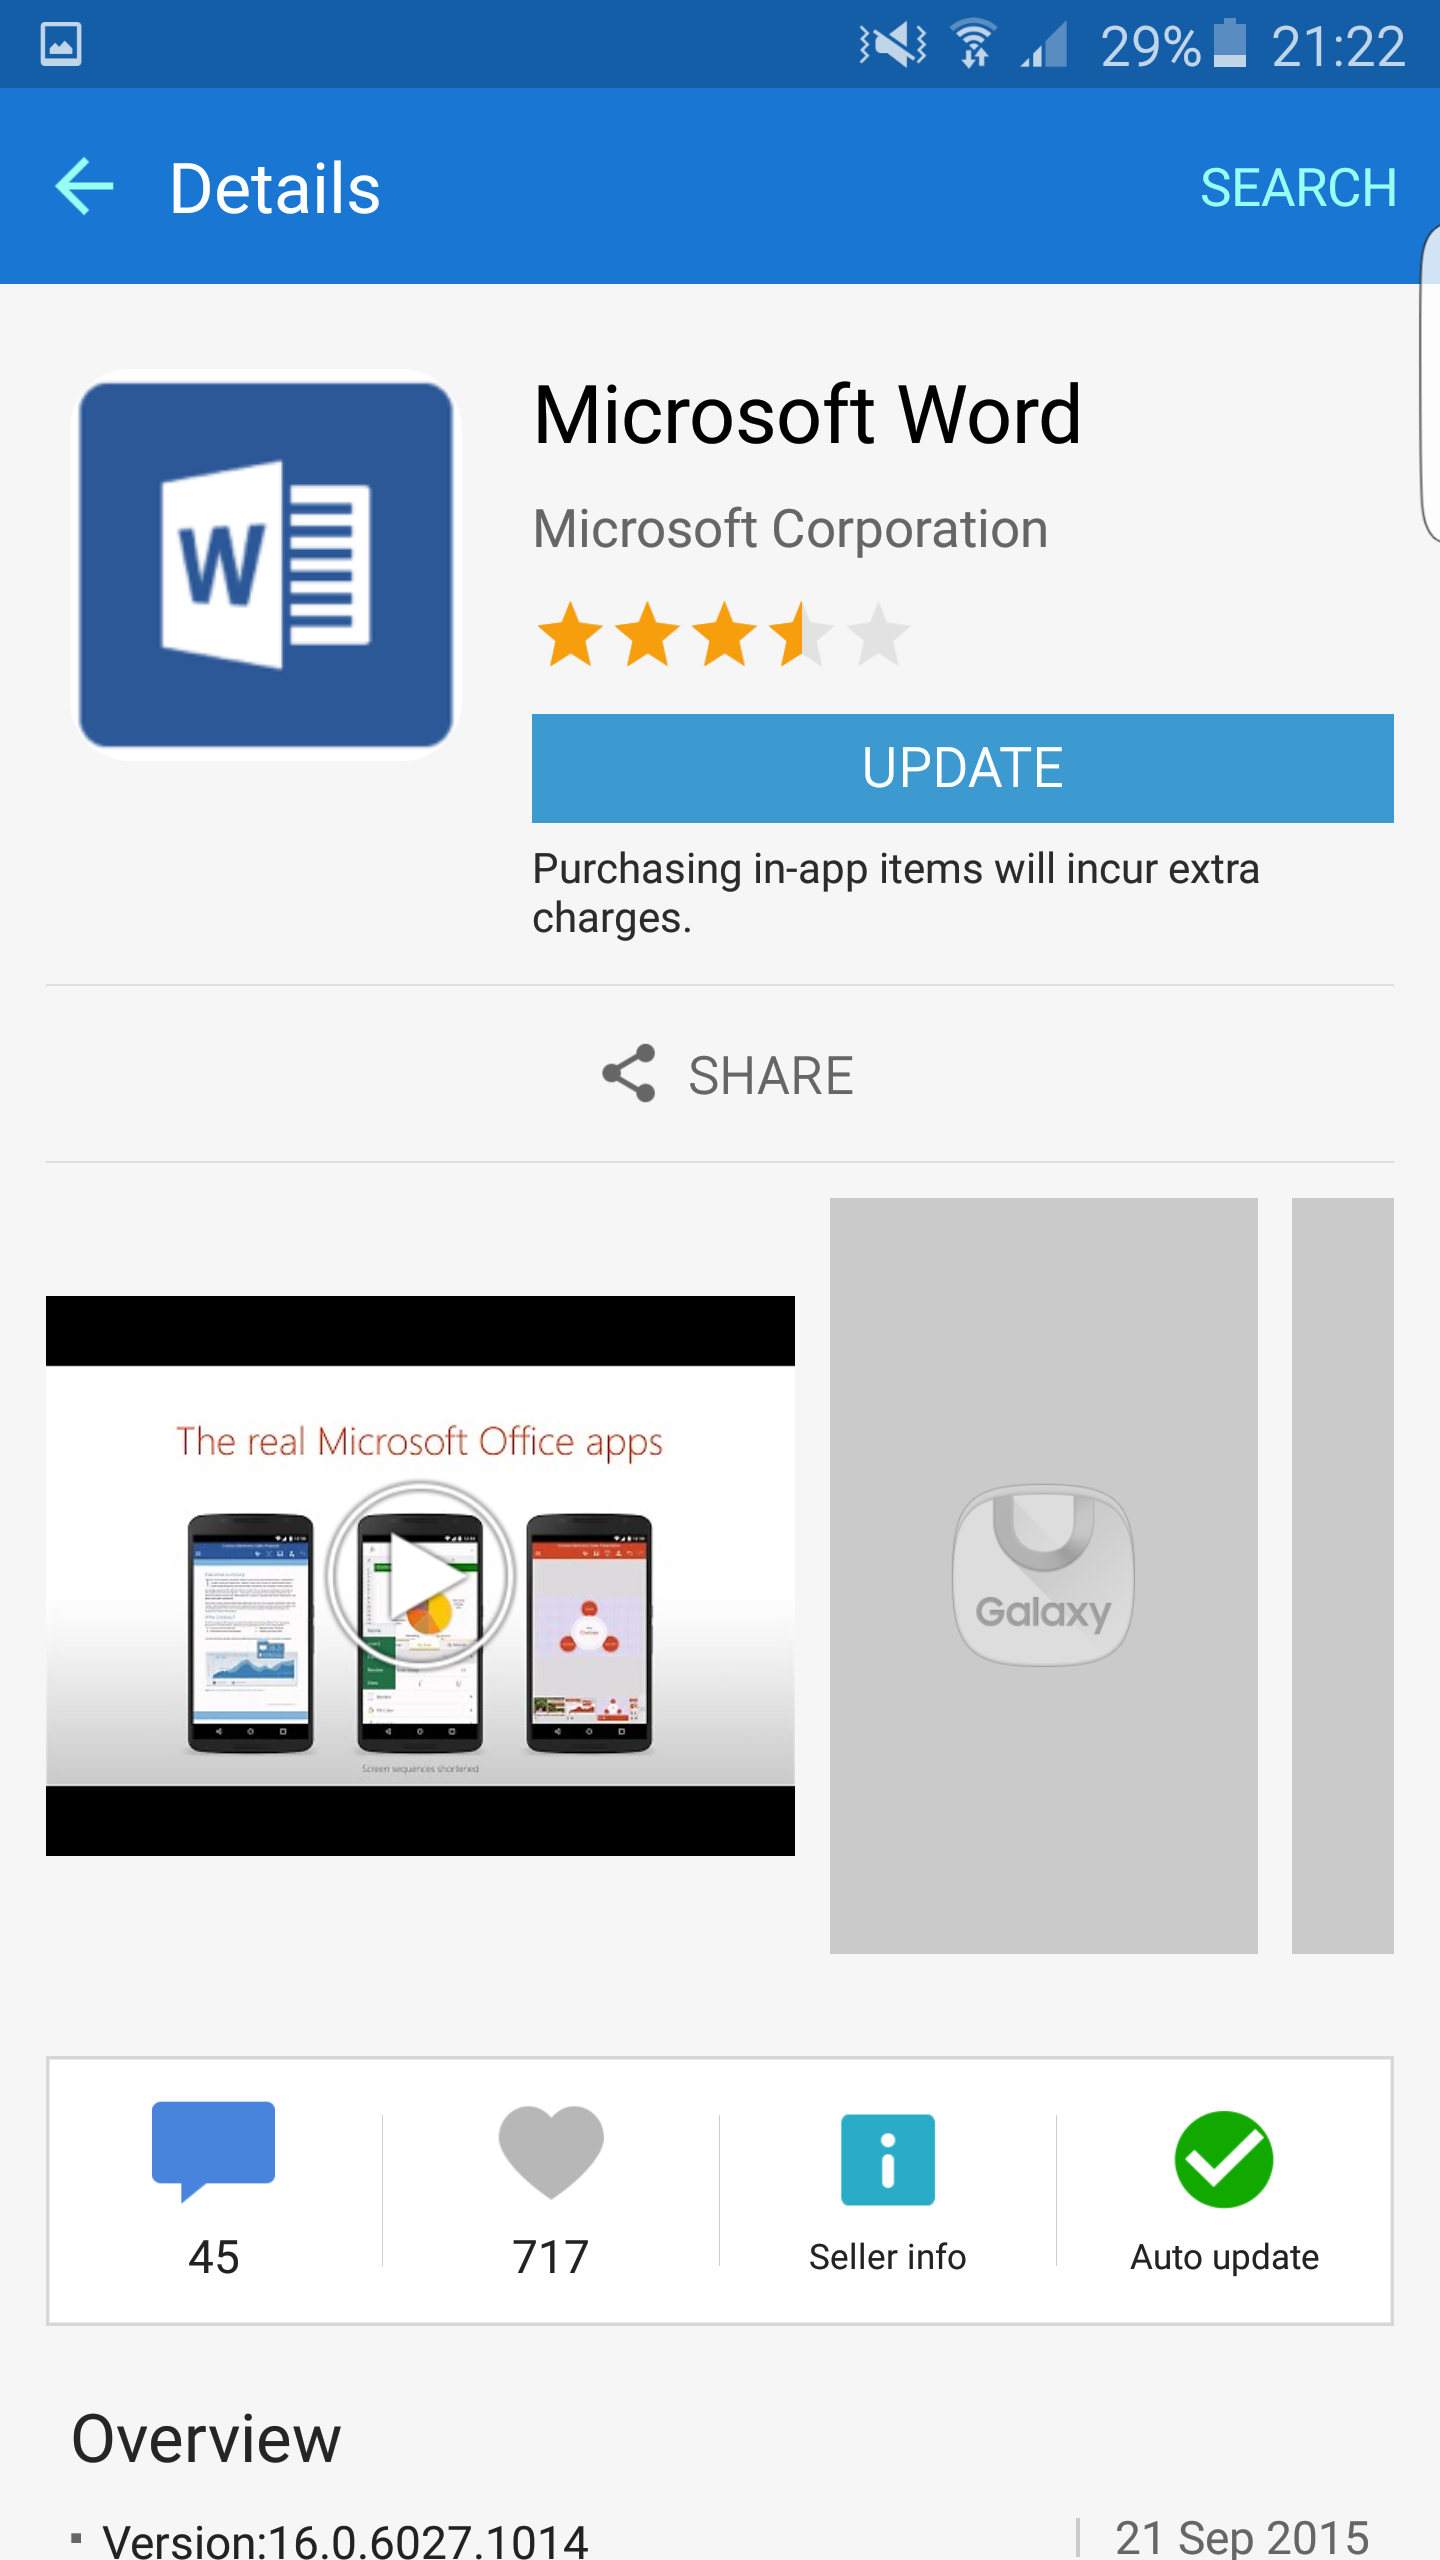Tap the Overview section heading
The image size is (1440, 2560).
coord(207,2438)
